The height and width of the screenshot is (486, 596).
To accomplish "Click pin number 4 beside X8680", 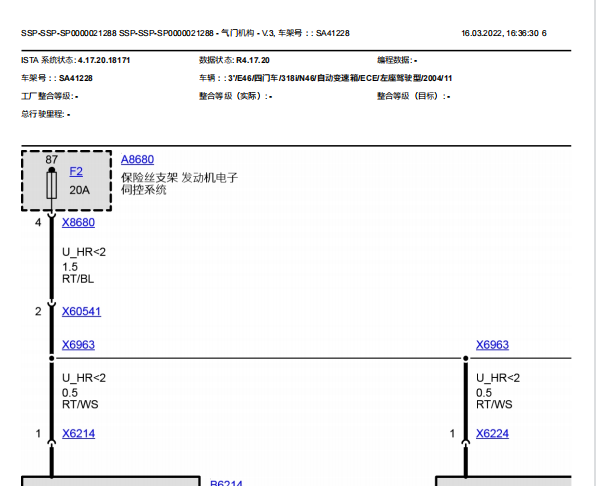I will pyautogui.click(x=38, y=223).
